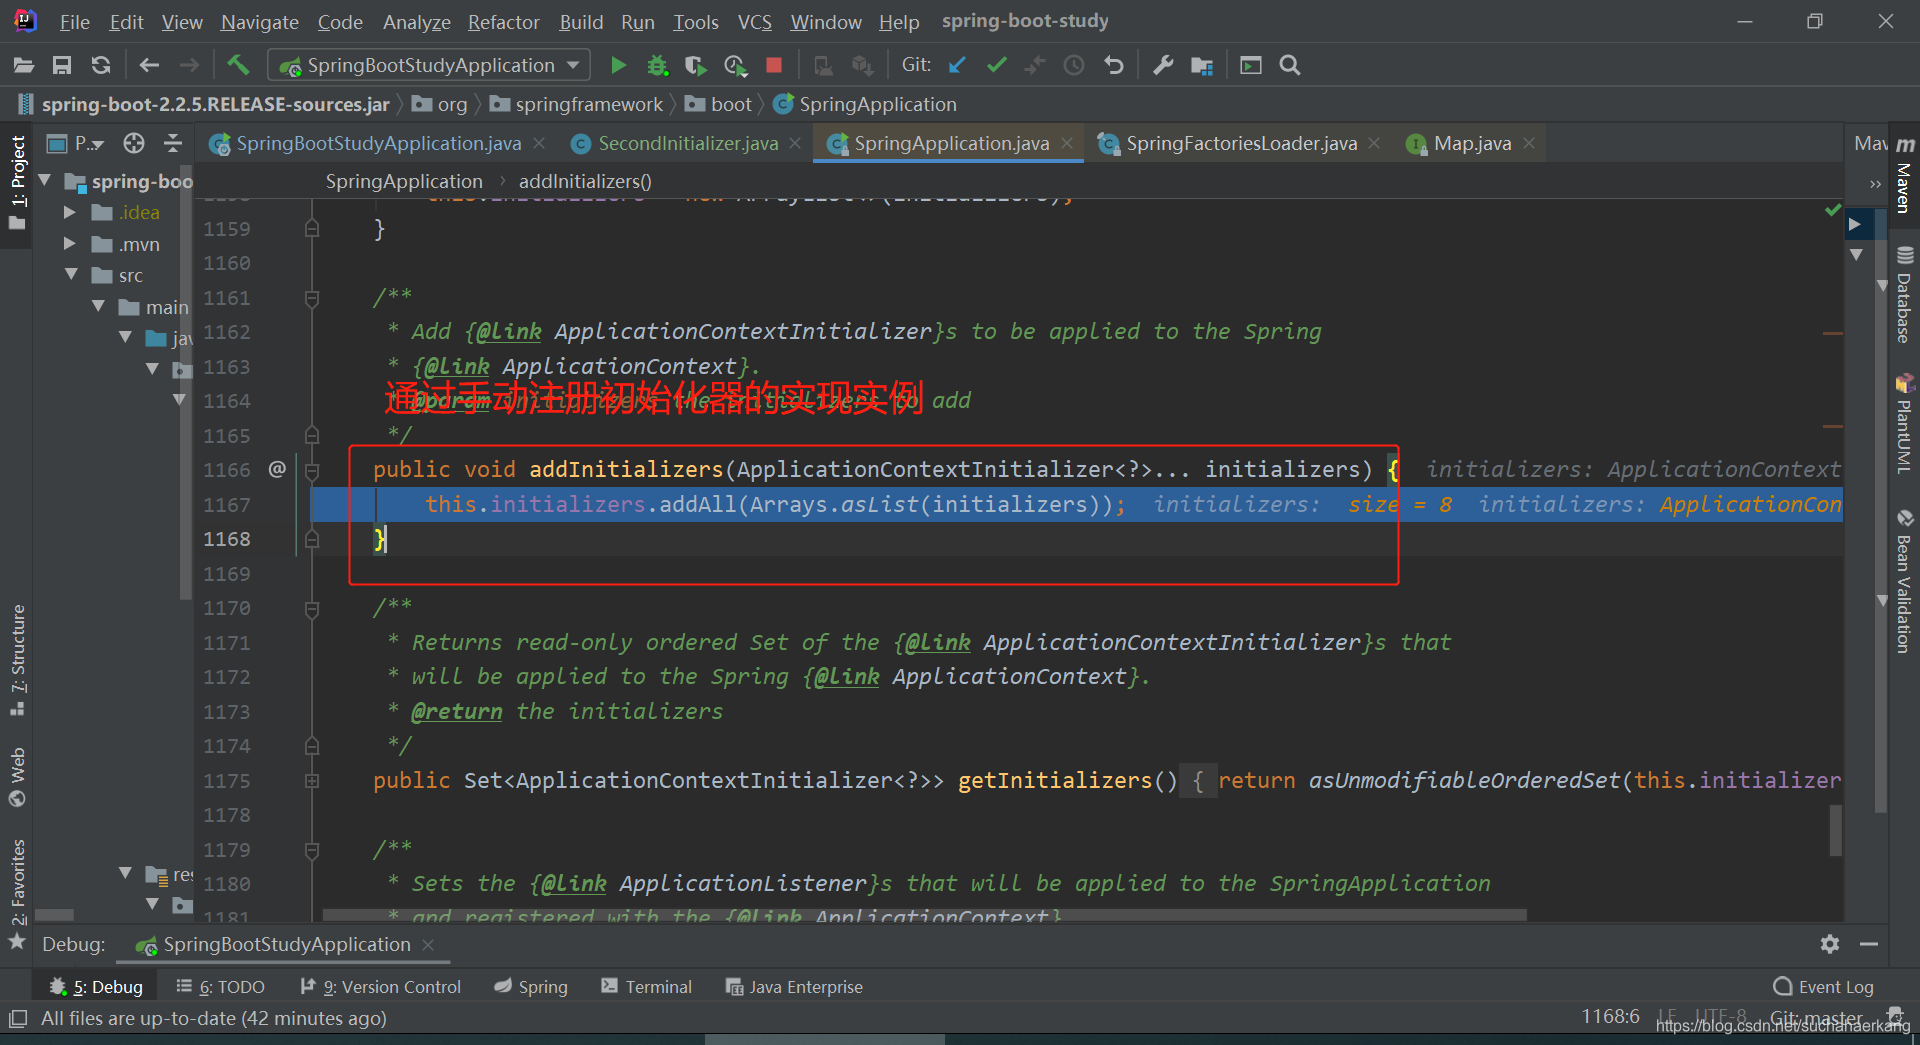Screen dimensions: 1920x1045
Task: Start debugging with the green bug icon
Action: coord(657,65)
